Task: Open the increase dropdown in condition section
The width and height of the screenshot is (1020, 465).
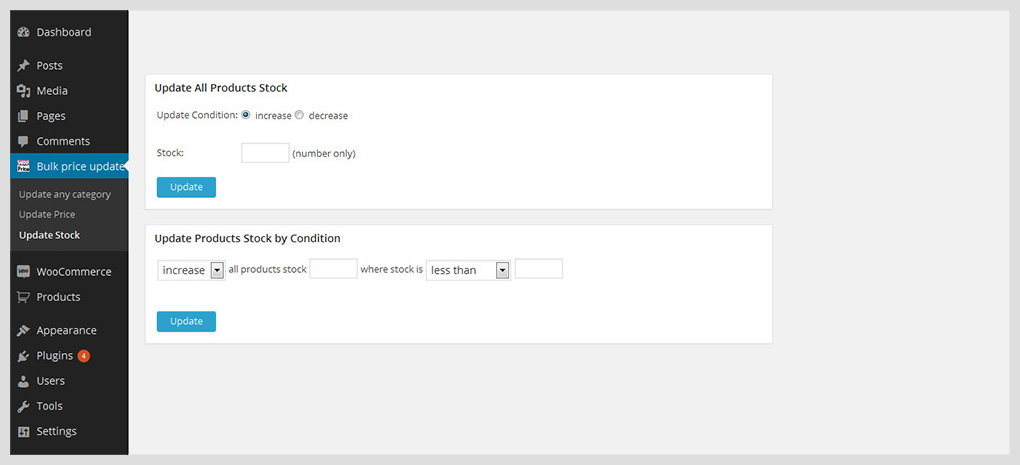Action: point(191,270)
